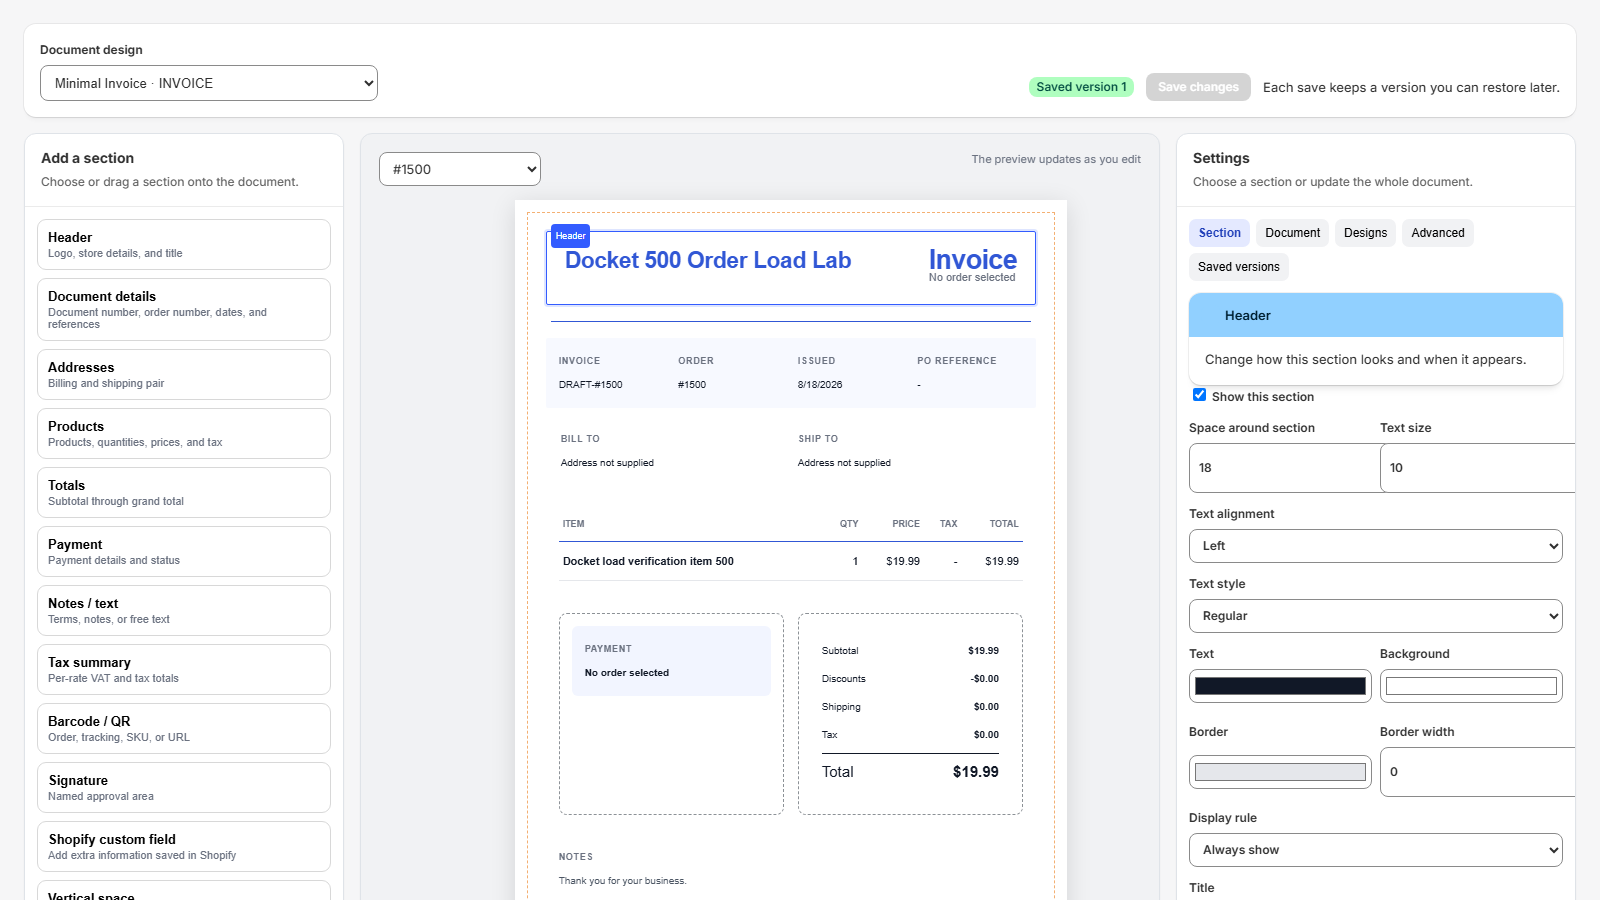The height and width of the screenshot is (900, 1600).
Task: Select the Header block in the preview
Action: [790, 268]
